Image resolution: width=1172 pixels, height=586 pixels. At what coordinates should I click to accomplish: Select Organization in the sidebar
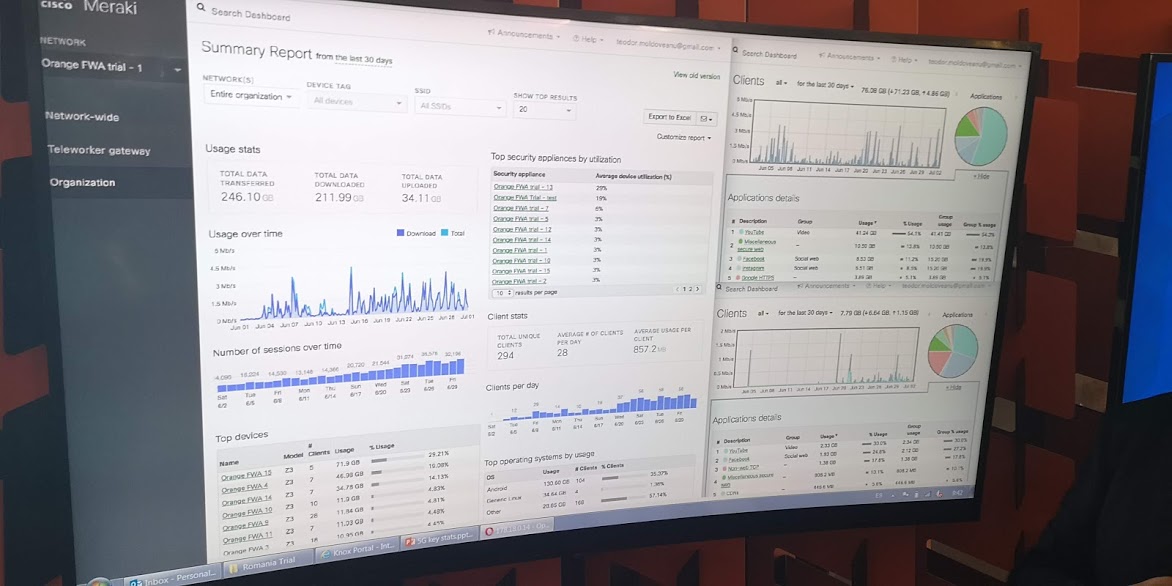[x=82, y=182]
